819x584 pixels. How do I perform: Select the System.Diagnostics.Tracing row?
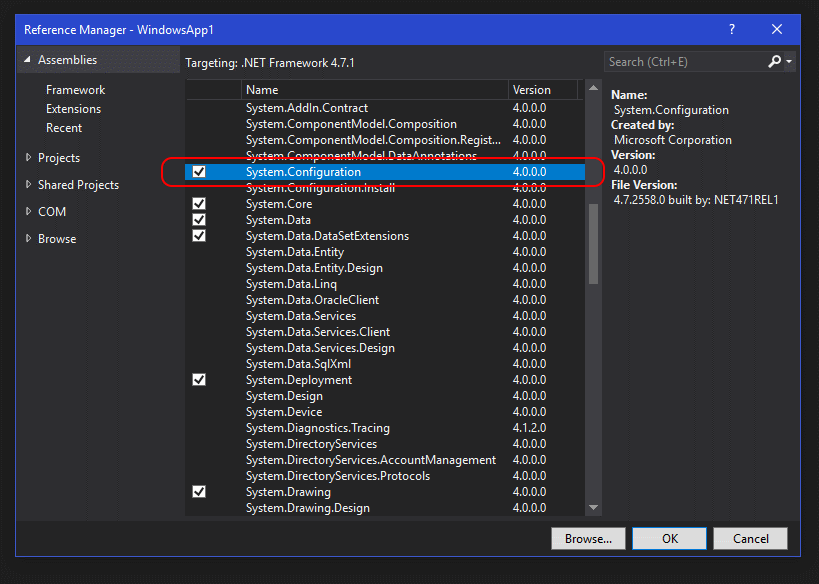point(385,428)
